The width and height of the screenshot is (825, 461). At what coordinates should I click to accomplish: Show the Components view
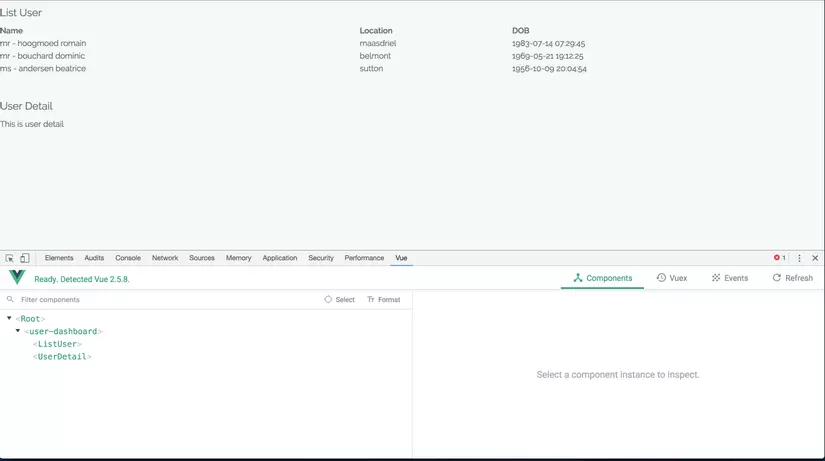602,278
